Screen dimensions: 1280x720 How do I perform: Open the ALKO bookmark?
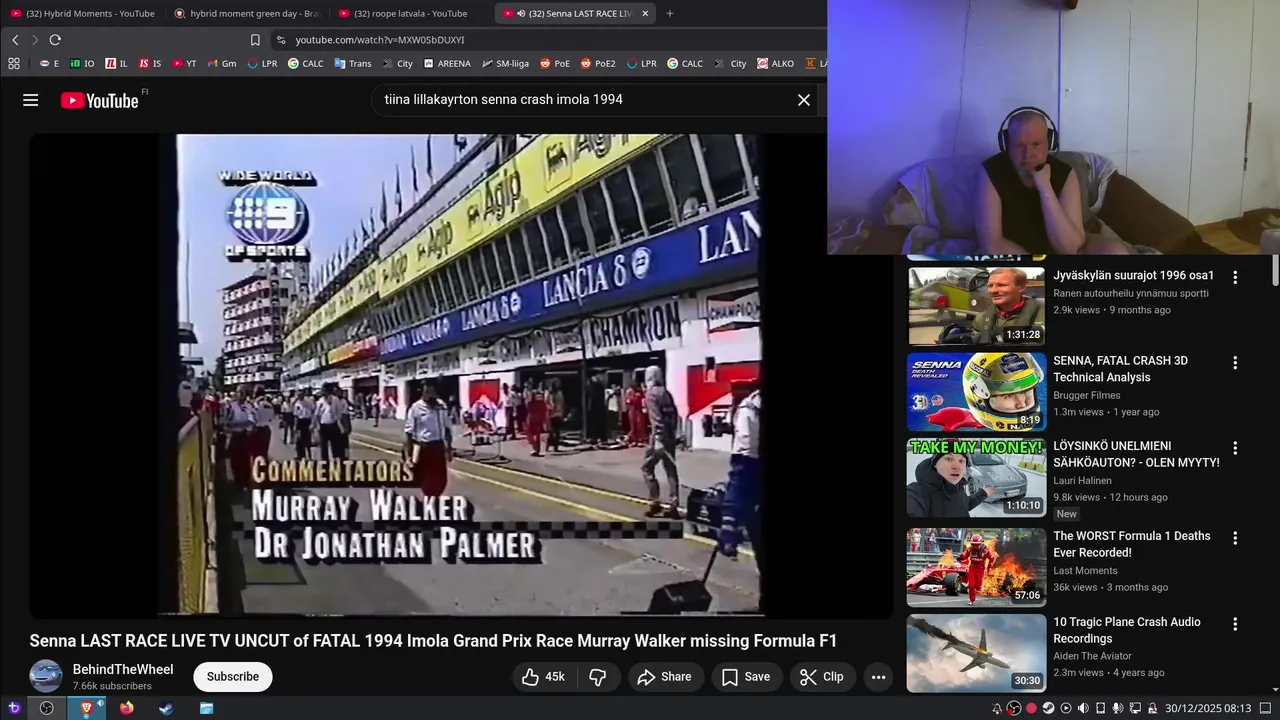click(x=775, y=63)
